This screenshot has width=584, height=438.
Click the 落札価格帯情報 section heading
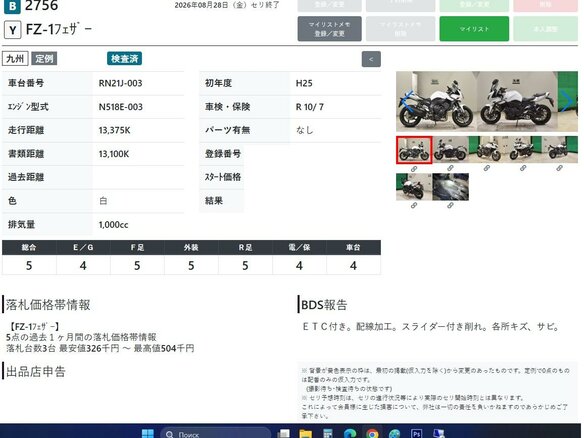tap(48, 305)
